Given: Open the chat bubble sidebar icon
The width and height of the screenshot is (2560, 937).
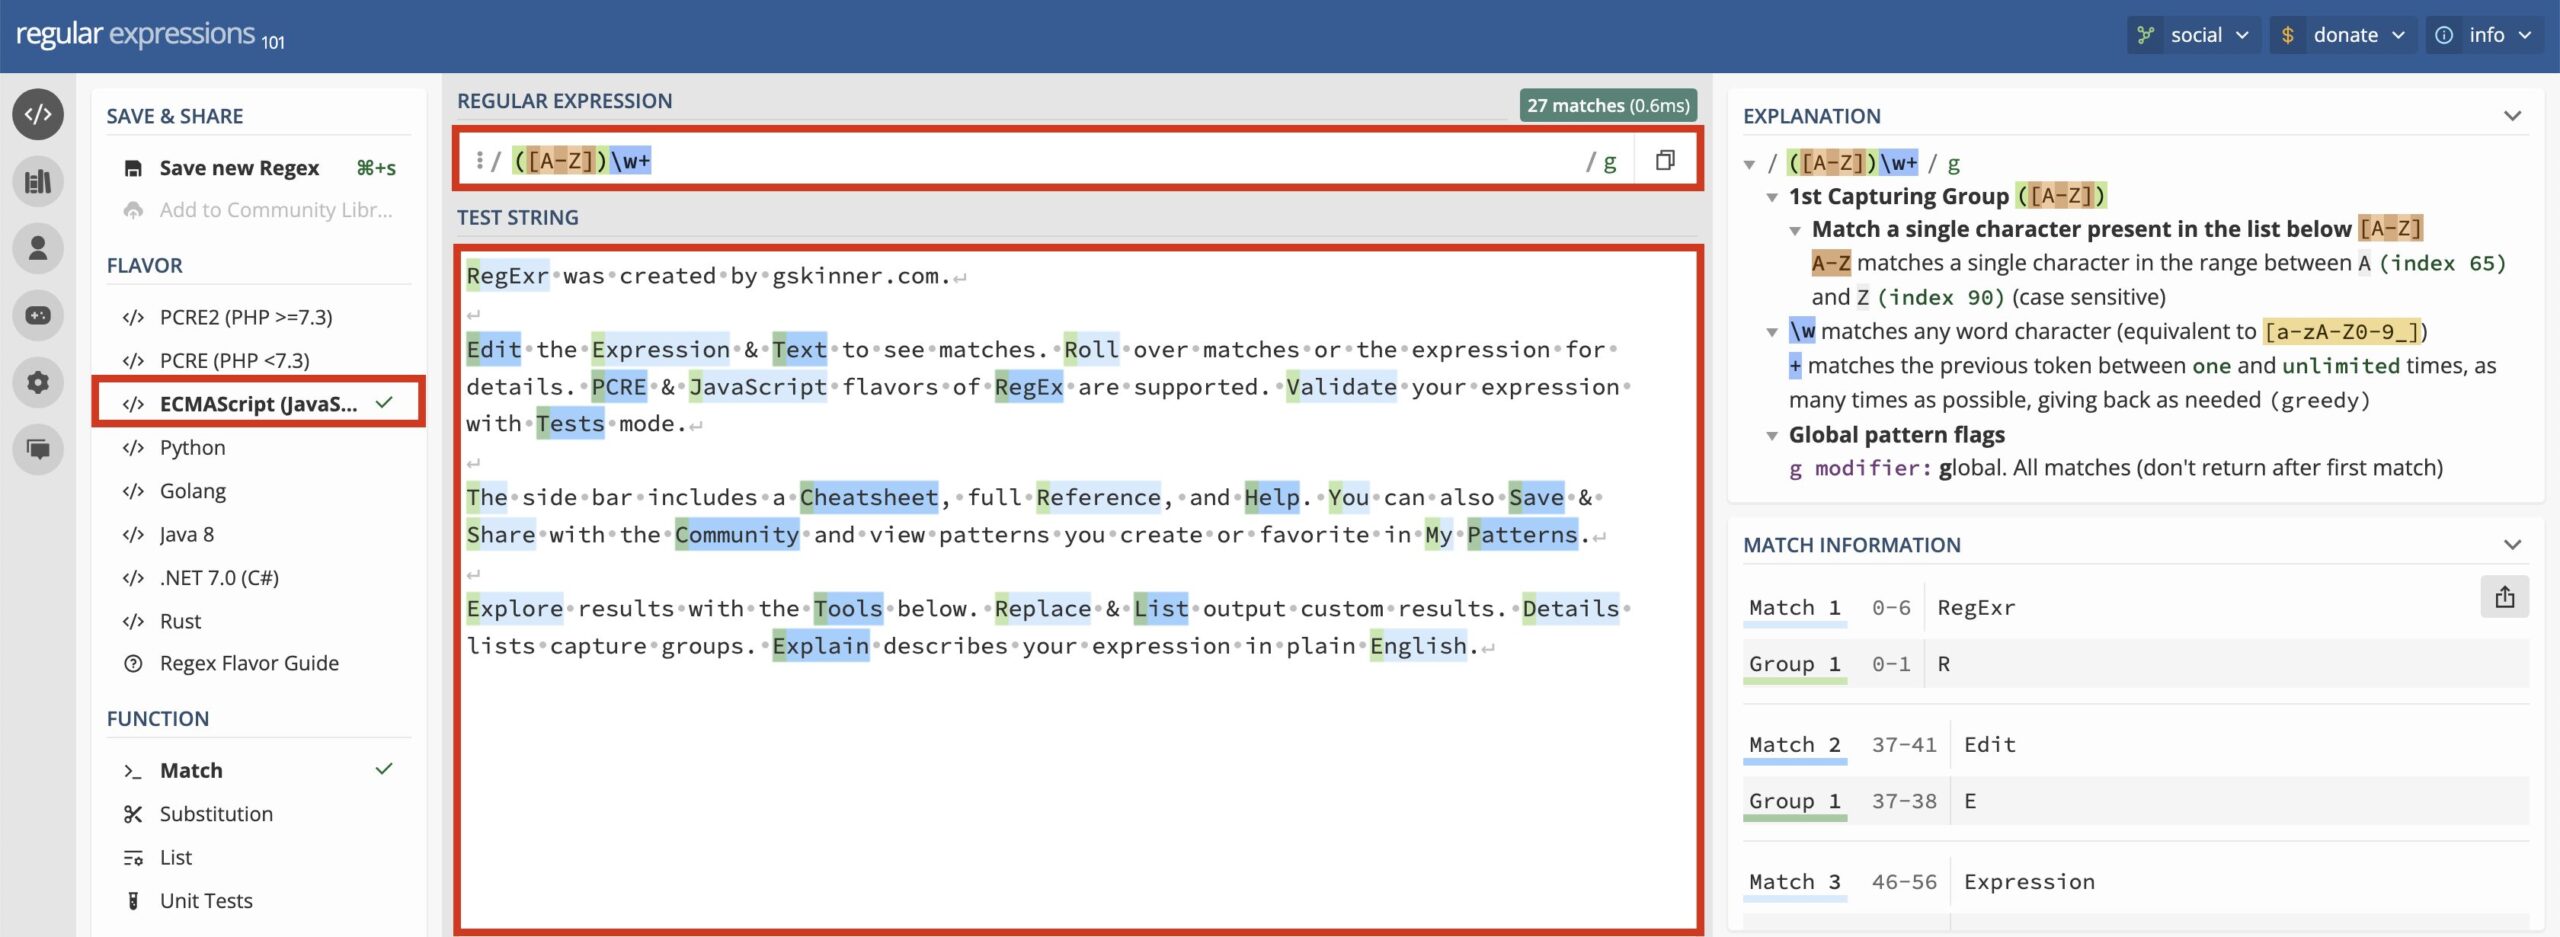Looking at the screenshot, I should pos(38,449).
